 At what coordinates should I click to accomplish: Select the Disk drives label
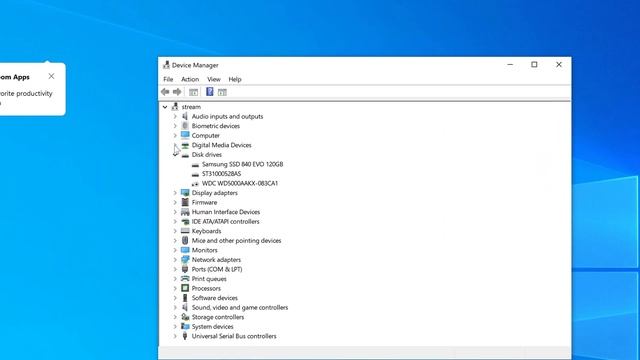207,155
